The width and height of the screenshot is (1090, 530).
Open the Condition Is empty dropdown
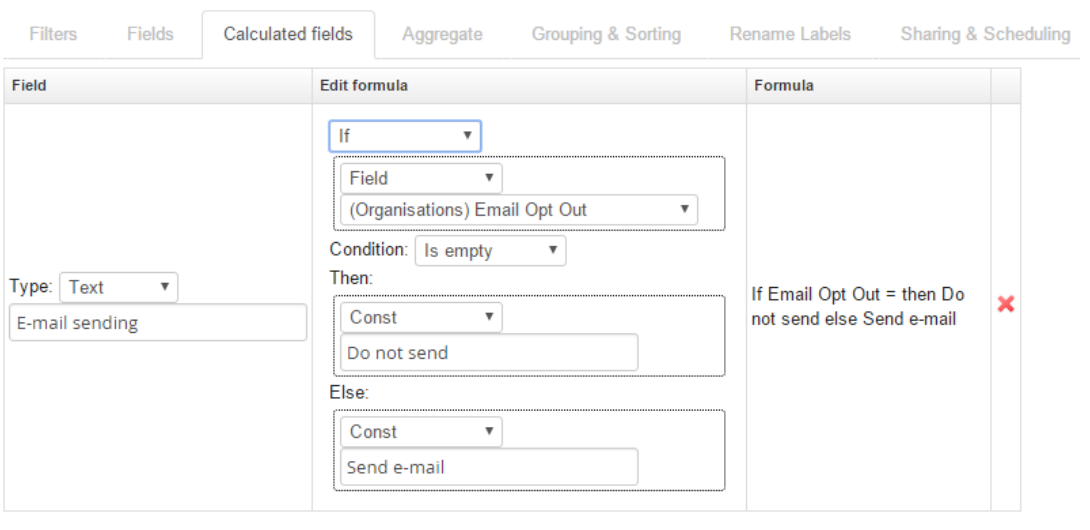pos(490,251)
